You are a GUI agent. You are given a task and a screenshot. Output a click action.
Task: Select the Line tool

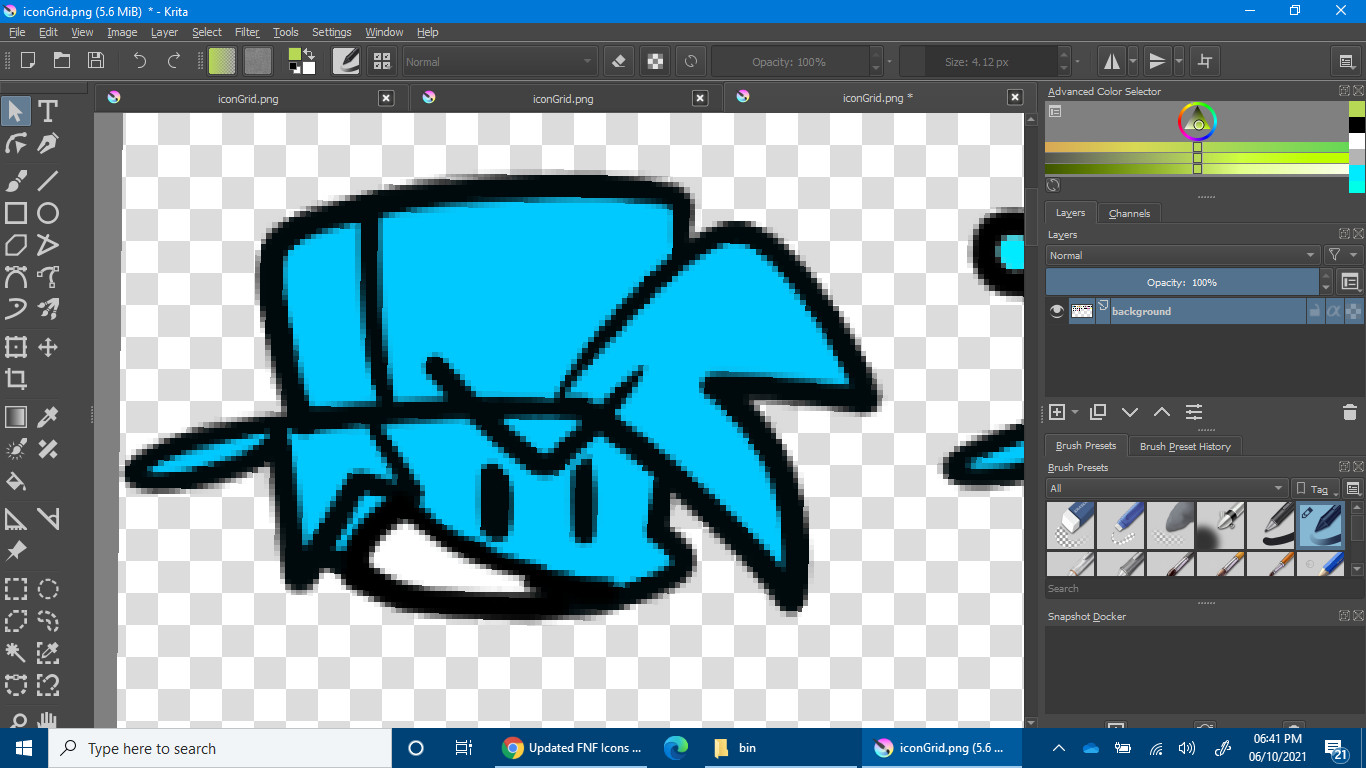tap(47, 180)
